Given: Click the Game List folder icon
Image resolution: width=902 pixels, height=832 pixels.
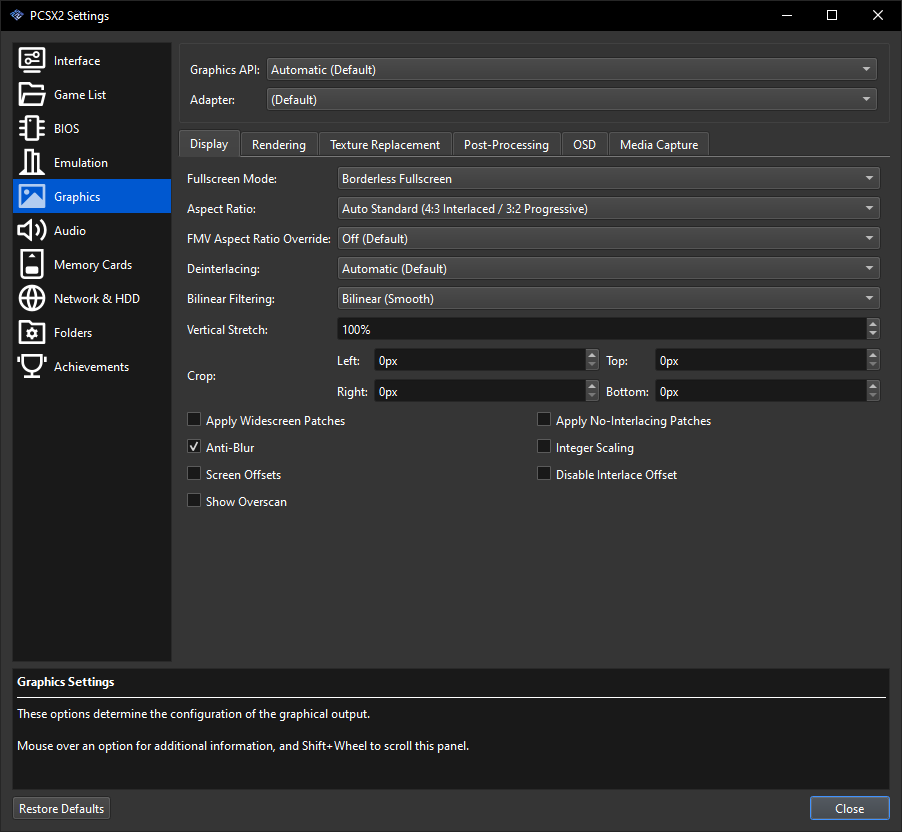Looking at the screenshot, I should (32, 94).
